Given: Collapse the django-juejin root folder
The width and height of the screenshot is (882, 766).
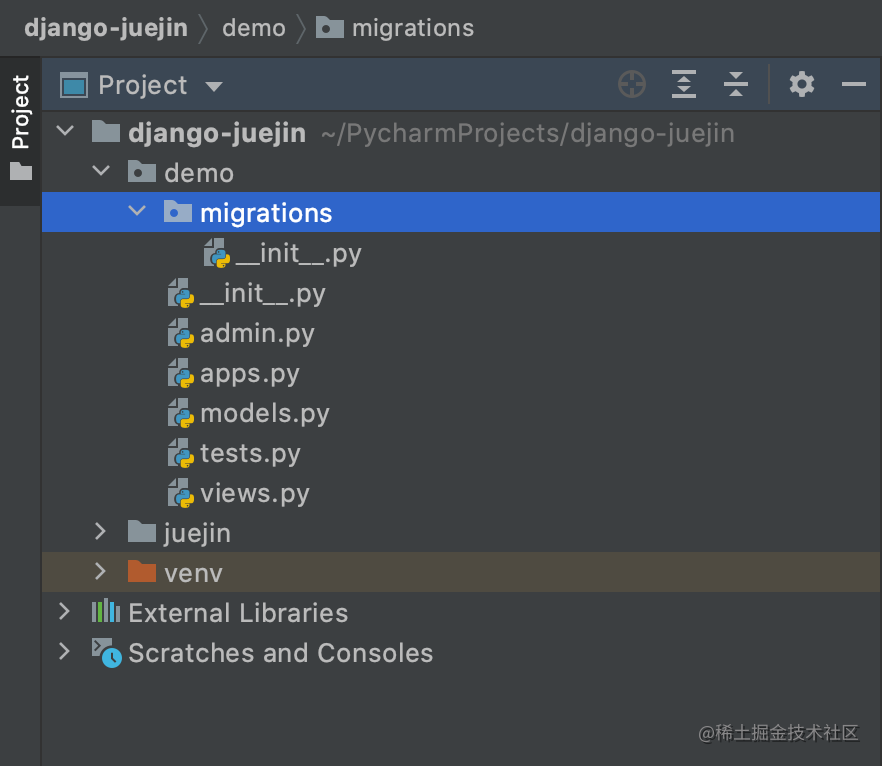Looking at the screenshot, I should (65, 131).
